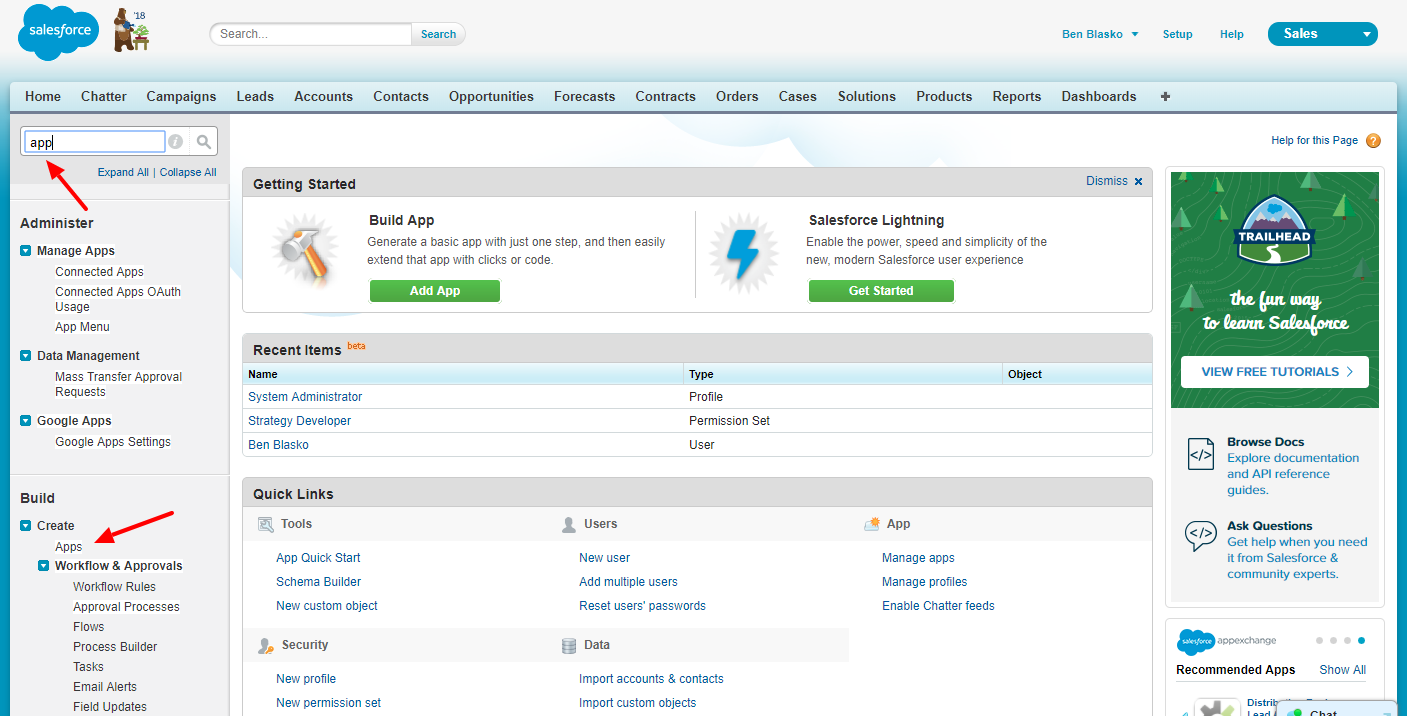Open Ben Blasko recent item
This screenshot has width=1407, height=716.
click(278, 445)
